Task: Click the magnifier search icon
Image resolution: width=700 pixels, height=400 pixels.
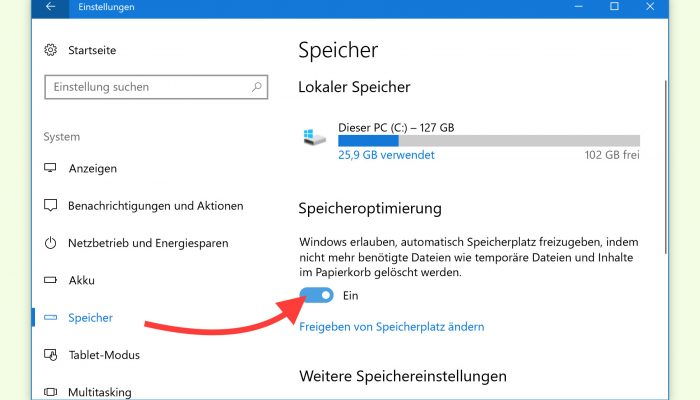Action: [x=257, y=87]
